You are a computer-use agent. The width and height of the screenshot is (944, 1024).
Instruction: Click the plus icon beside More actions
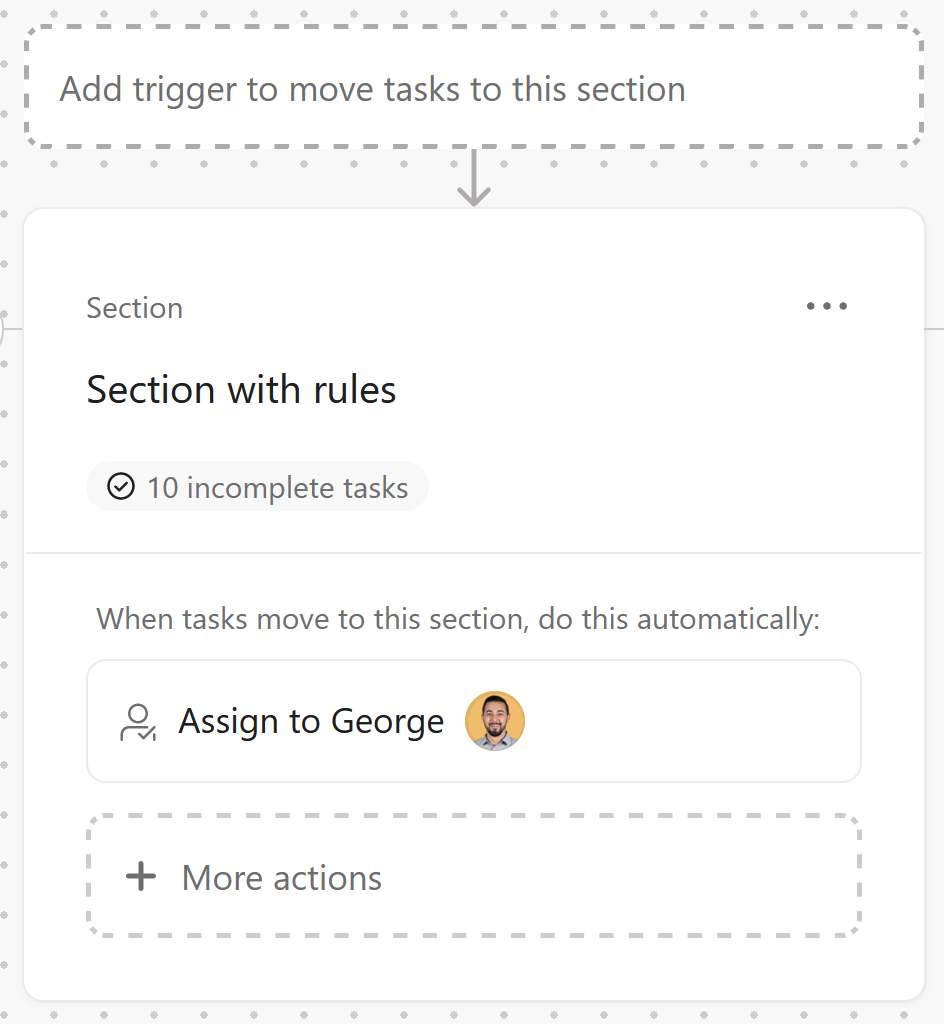pos(141,877)
